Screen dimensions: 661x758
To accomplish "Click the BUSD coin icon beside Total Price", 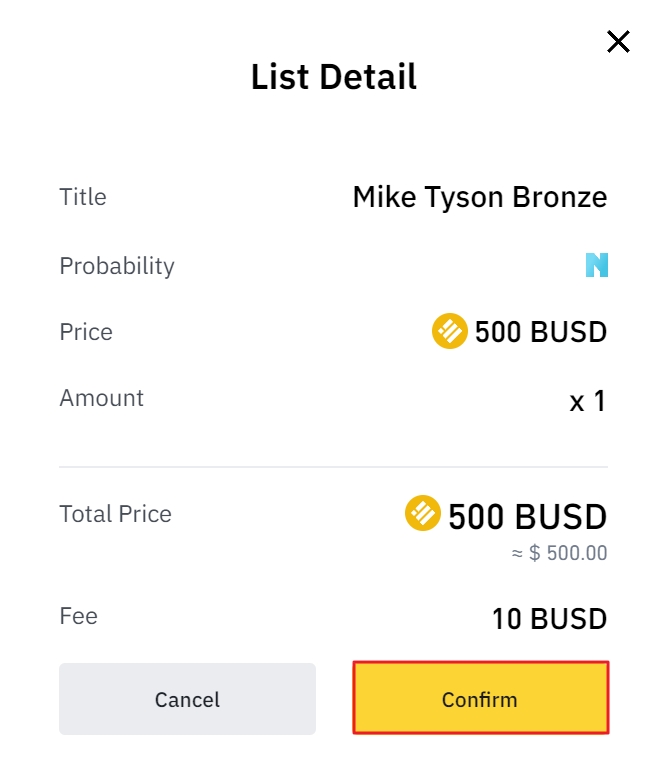I will (x=423, y=514).
